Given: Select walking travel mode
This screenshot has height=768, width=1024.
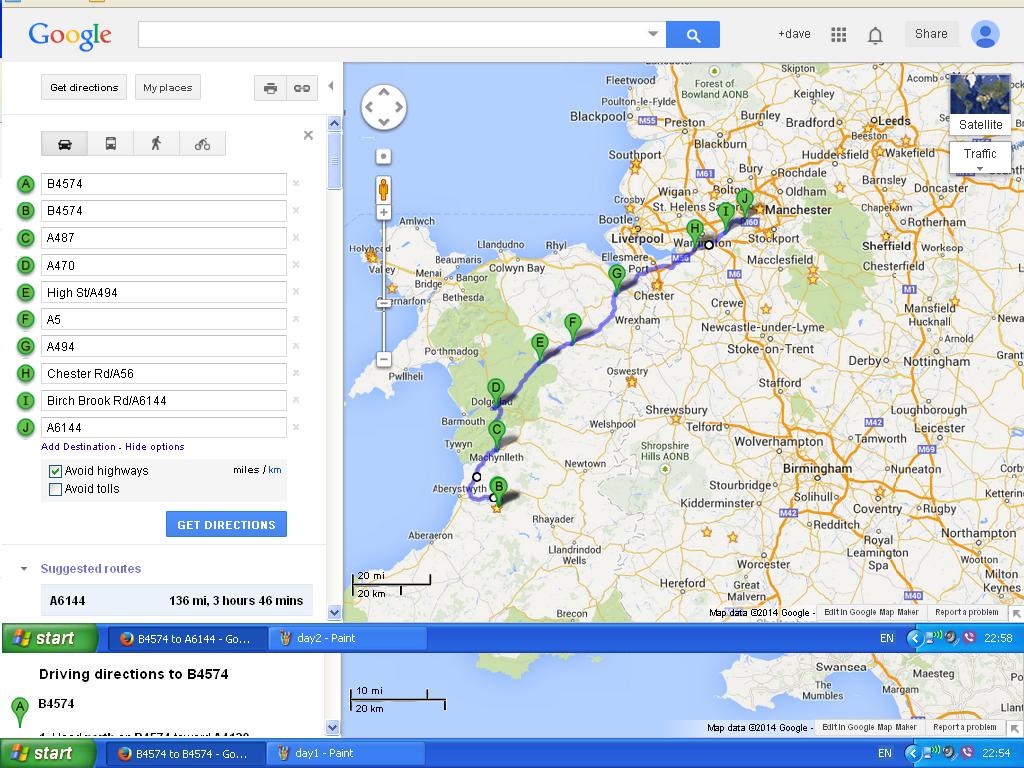Looking at the screenshot, I should [156, 144].
